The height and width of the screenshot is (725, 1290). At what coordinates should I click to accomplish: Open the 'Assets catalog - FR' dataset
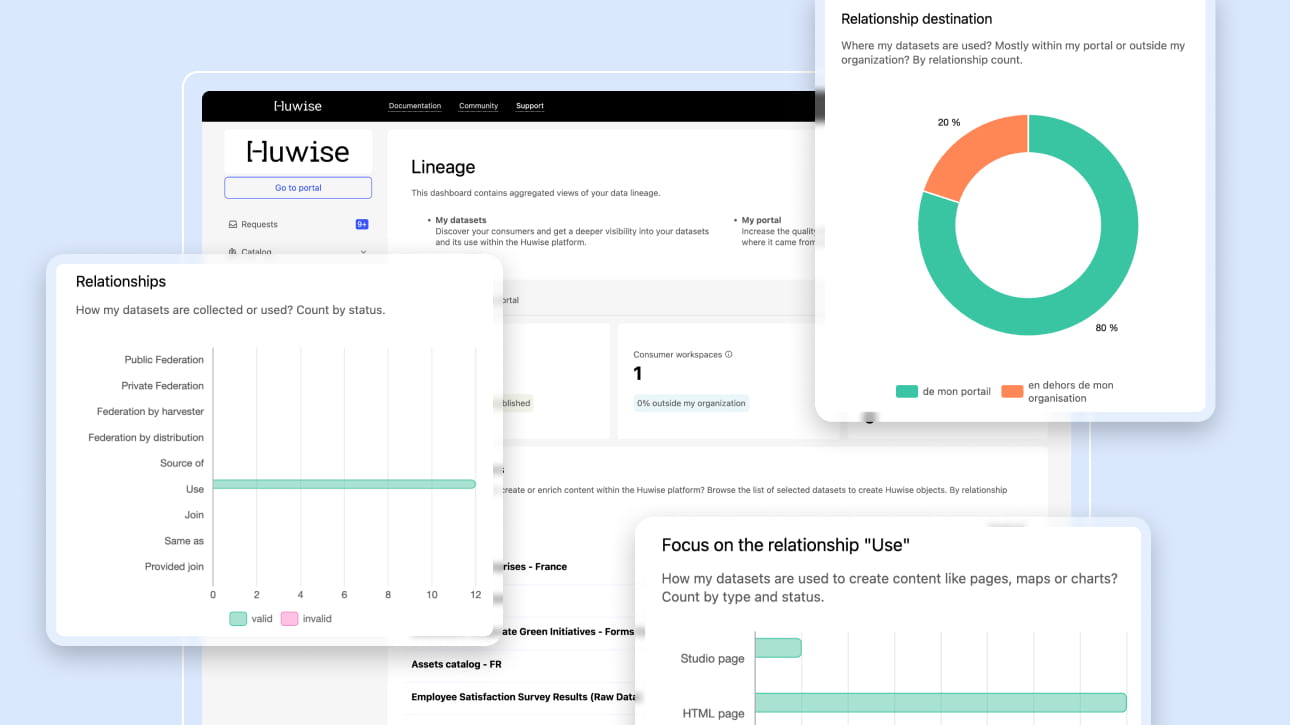(456, 664)
